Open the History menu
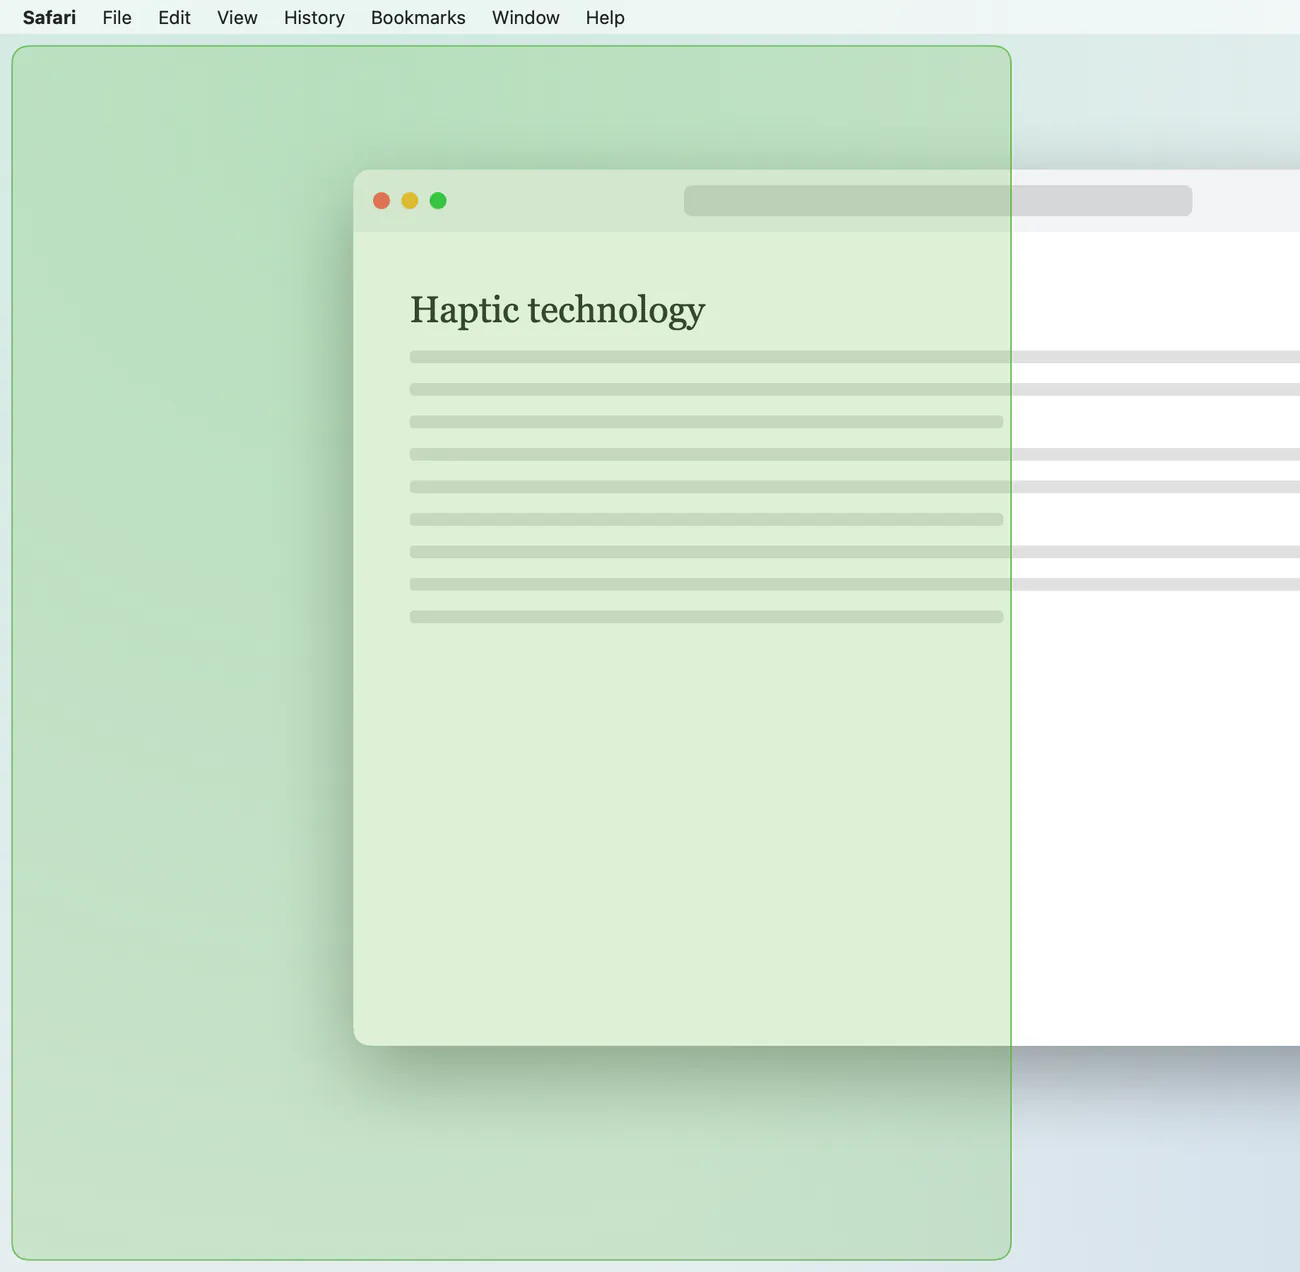Image resolution: width=1300 pixels, height=1272 pixels. pyautogui.click(x=314, y=17)
